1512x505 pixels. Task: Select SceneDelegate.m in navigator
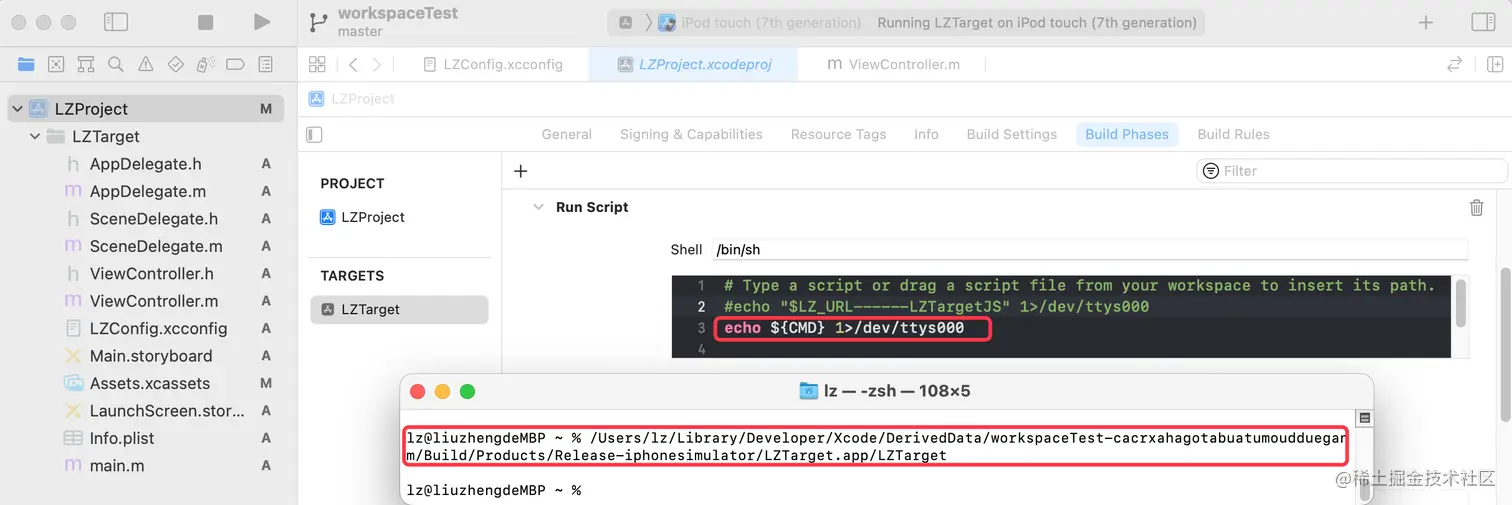click(x=155, y=246)
